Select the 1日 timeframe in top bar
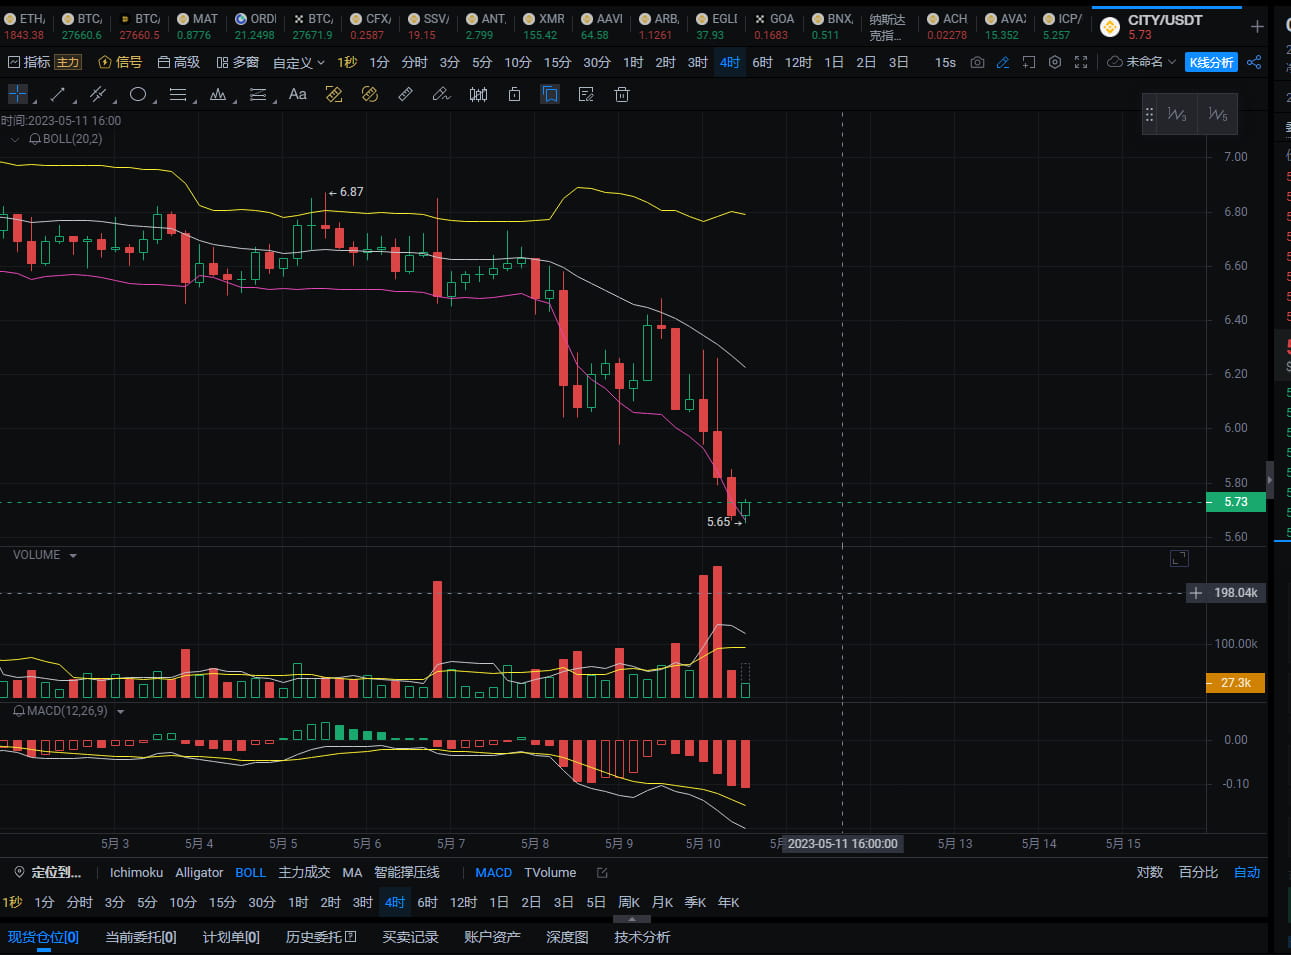The height and width of the screenshot is (955, 1291). [834, 62]
